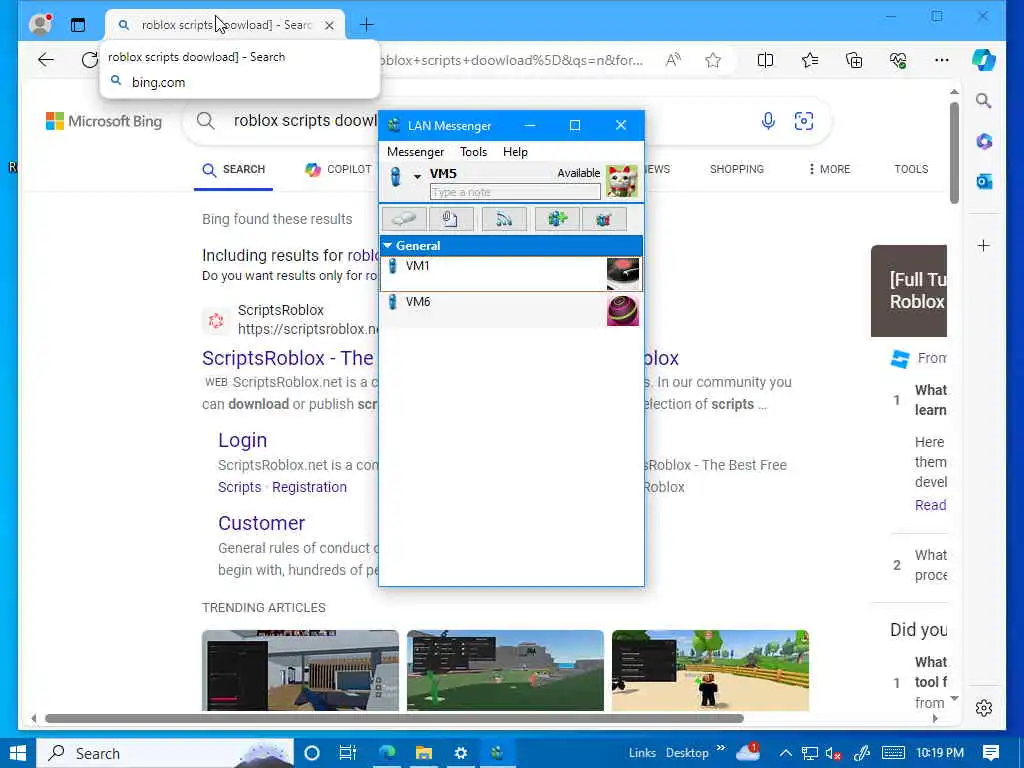The height and width of the screenshot is (768, 1024).
Task: Close the roblox scripts search tab
Action: pos(329,25)
